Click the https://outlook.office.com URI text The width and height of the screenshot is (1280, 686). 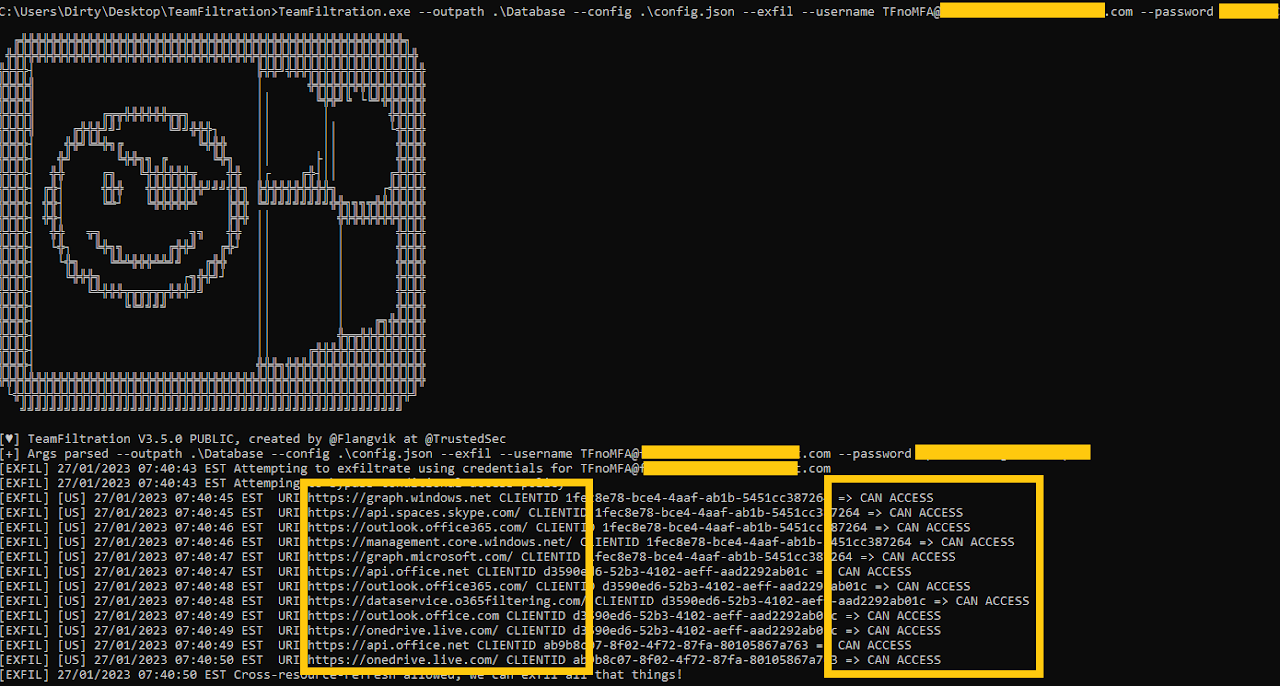click(404, 616)
